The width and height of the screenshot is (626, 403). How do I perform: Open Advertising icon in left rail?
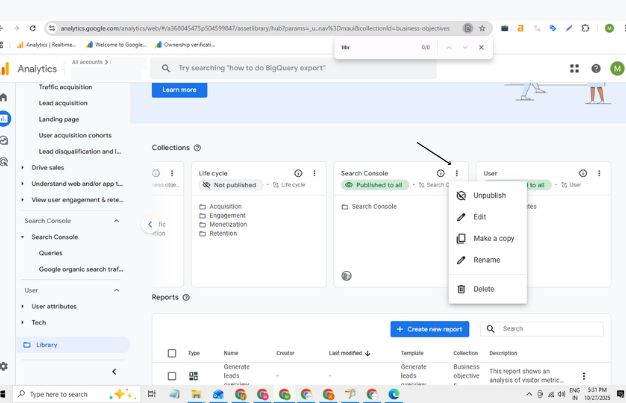4,162
